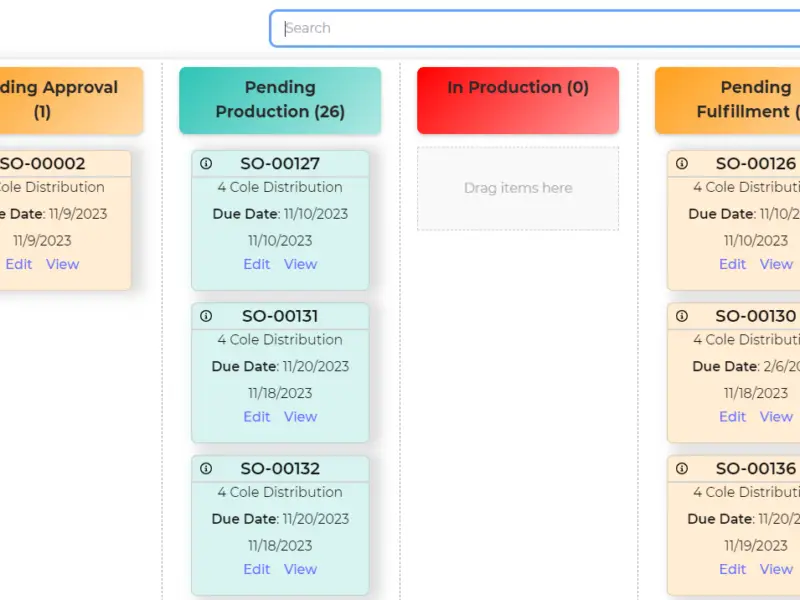Click the 11/19/2023 date on SO-00136
Screen dimensions: 800x600
756,546
